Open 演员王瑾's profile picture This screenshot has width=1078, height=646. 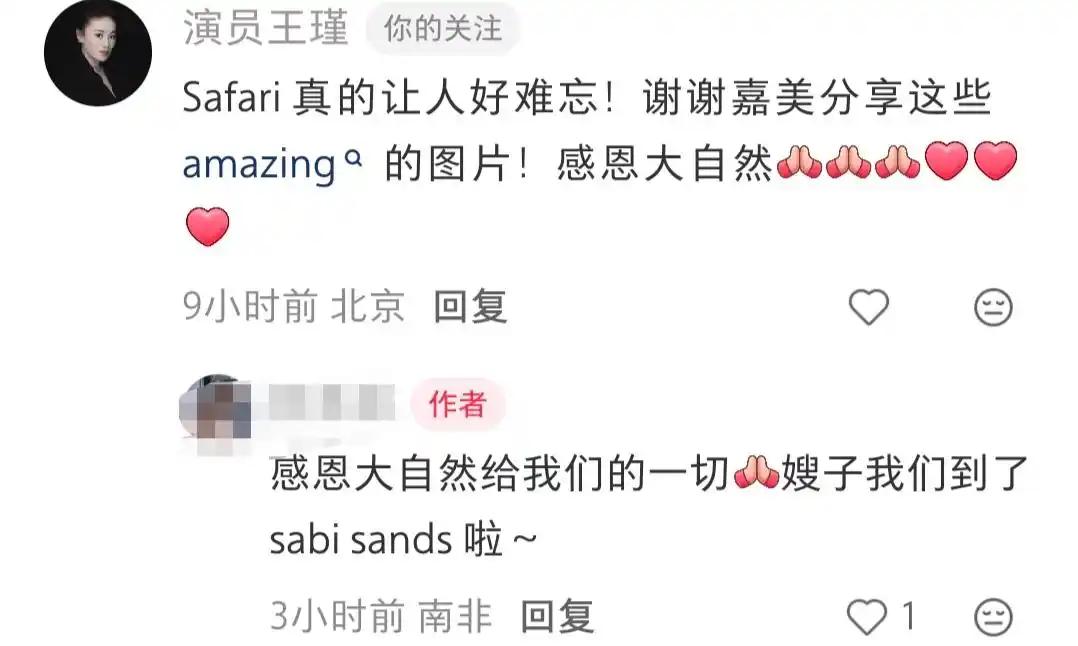click(x=98, y=53)
